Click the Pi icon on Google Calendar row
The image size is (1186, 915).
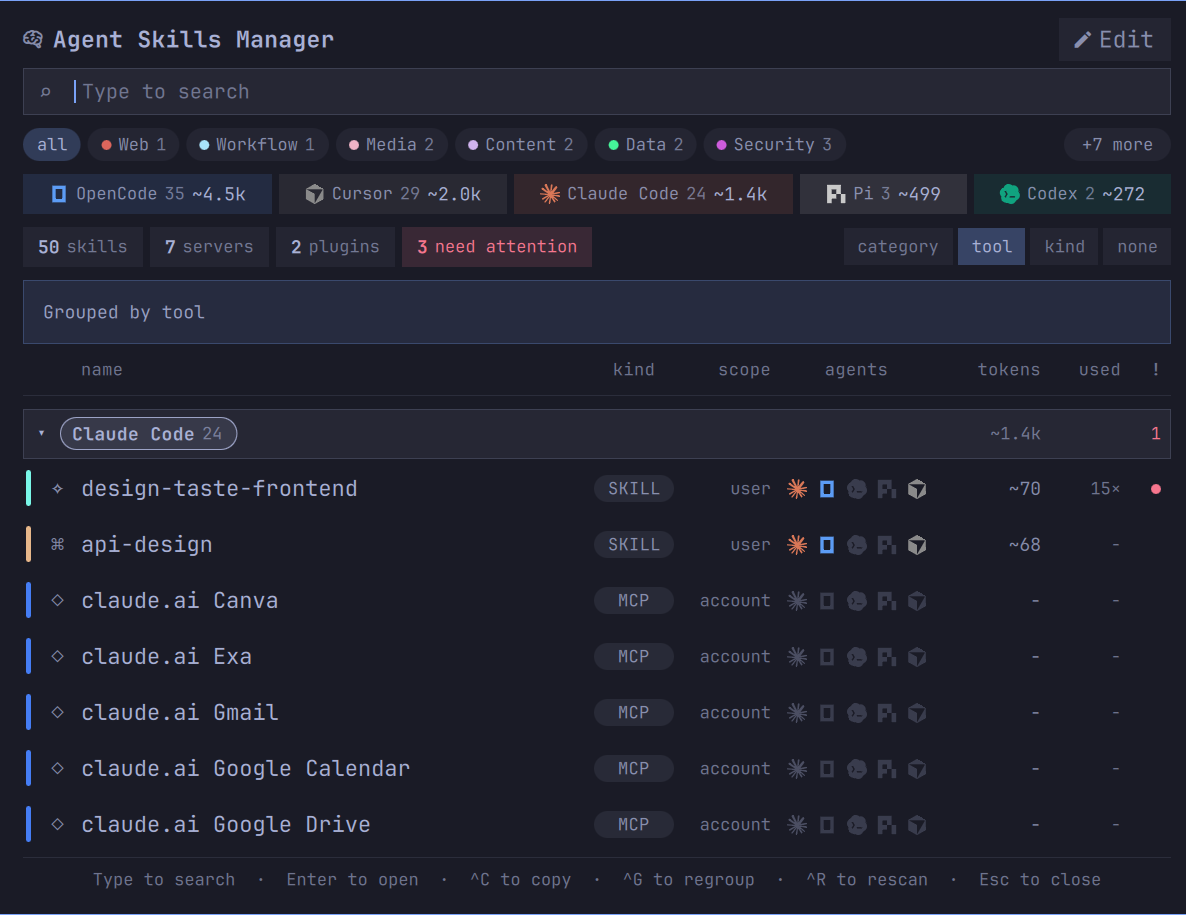pyautogui.click(x=886, y=769)
